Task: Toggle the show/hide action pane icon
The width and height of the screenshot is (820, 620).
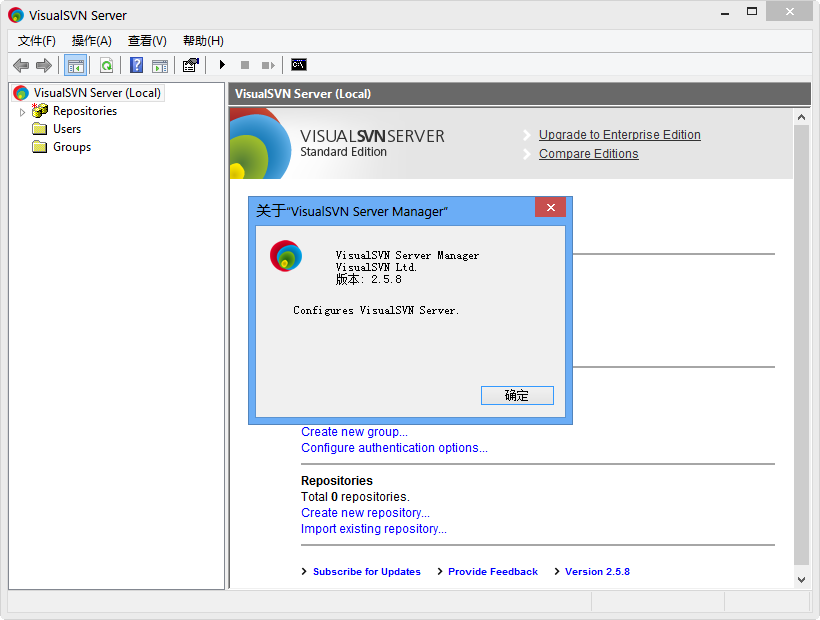Action: click(160, 65)
